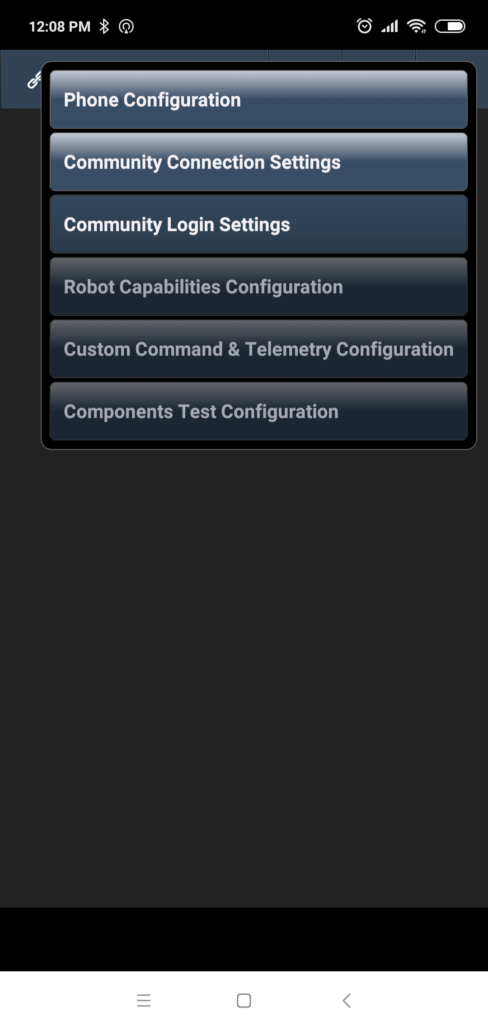The image size is (488, 1030).
Task: Tap the alarm clock status icon
Action: click(x=364, y=26)
